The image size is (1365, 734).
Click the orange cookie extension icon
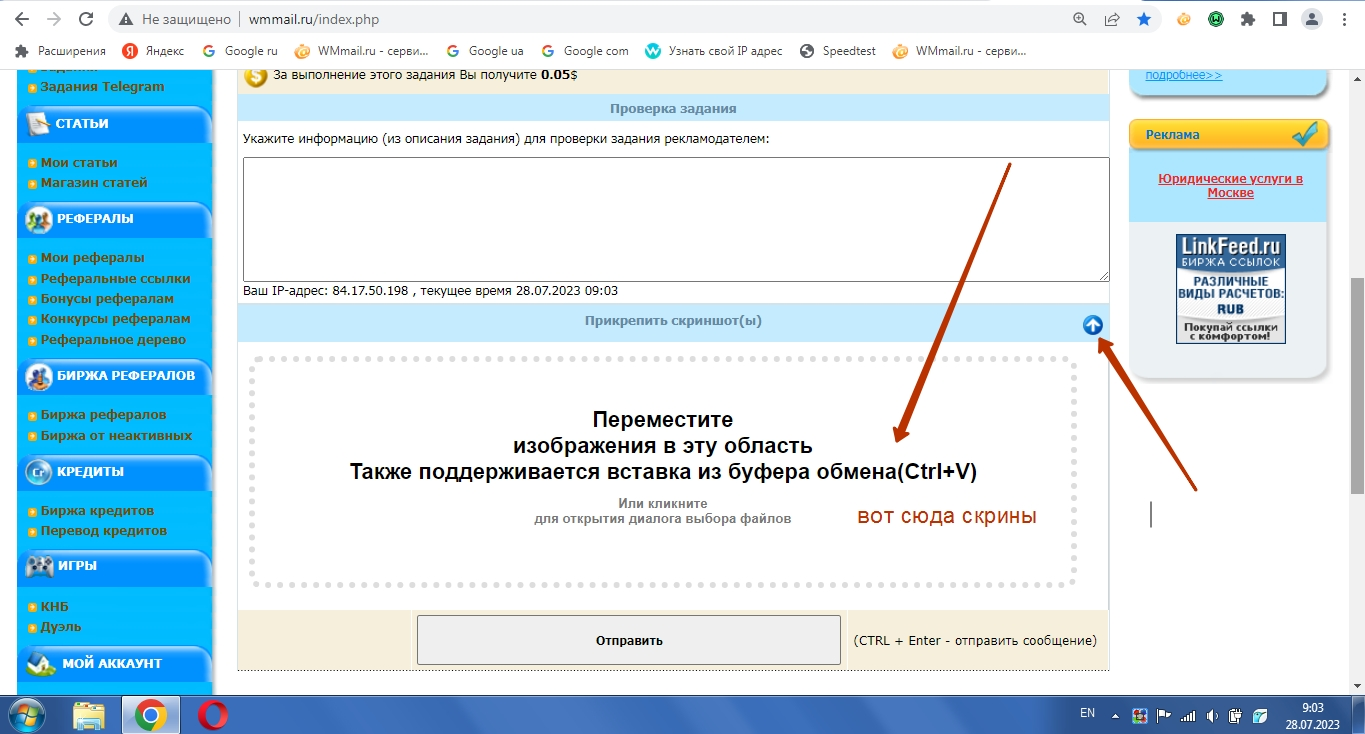coord(1183,19)
